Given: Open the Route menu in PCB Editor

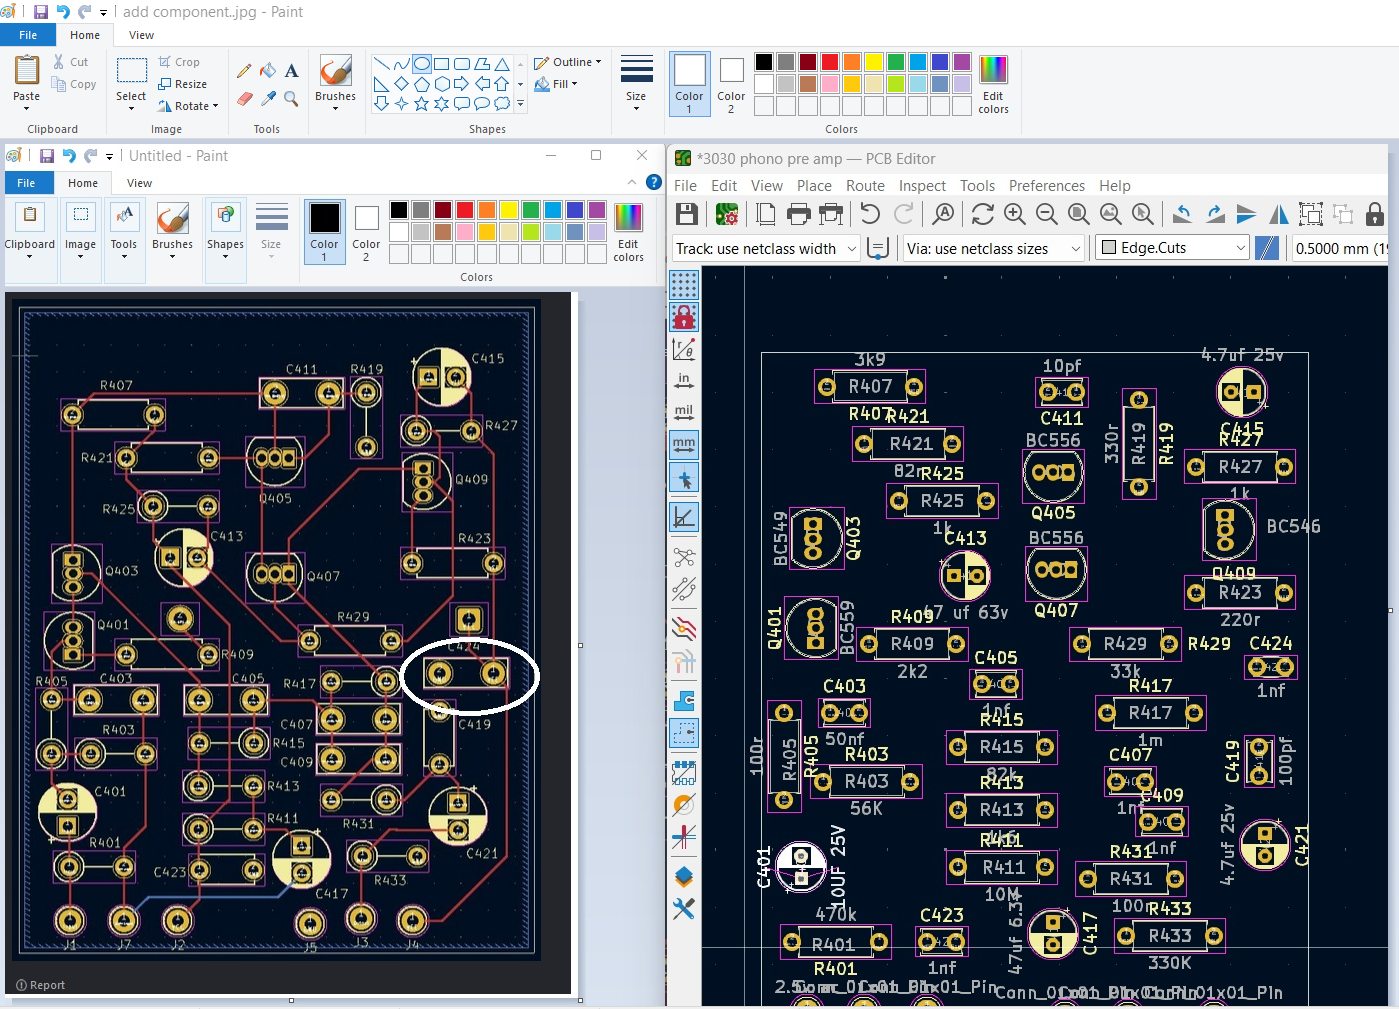Looking at the screenshot, I should (x=865, y=186).
